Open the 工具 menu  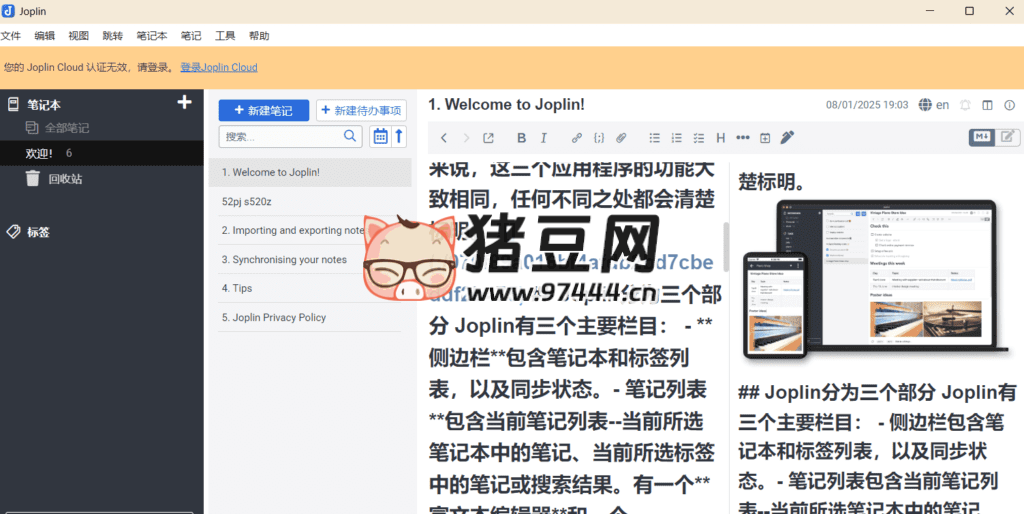[225, 36]
